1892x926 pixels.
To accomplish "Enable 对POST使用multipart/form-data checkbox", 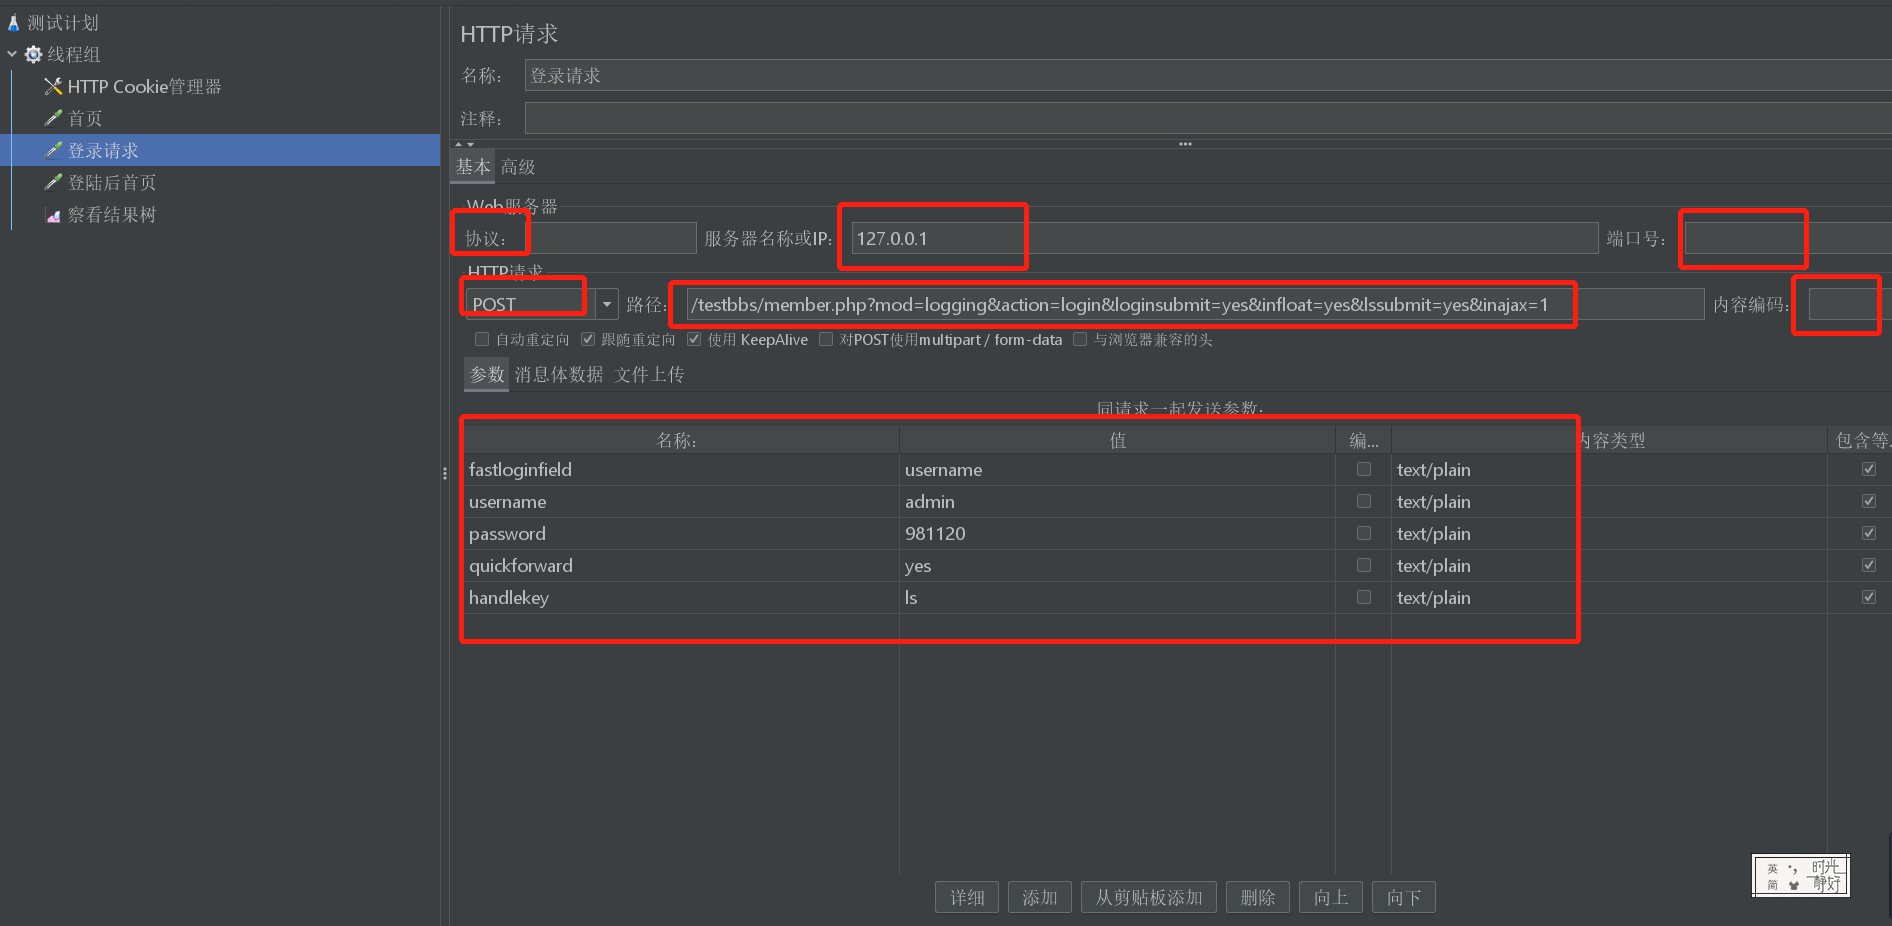I will pyautogui.click(x=826, y=339).
